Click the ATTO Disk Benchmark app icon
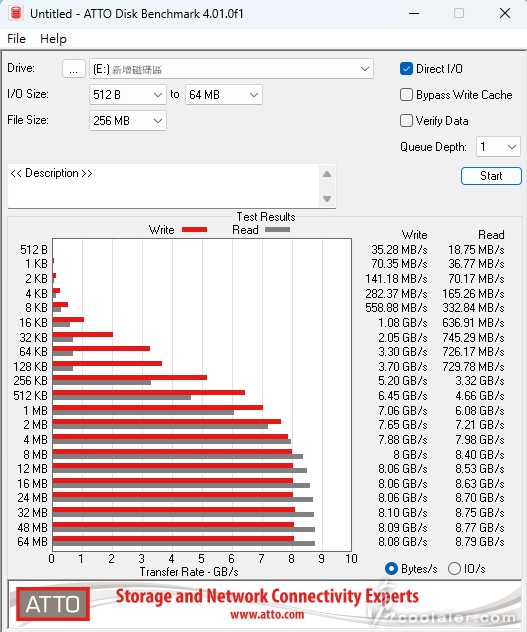This screenshot has height=632, width=527. tap(16, 13)
